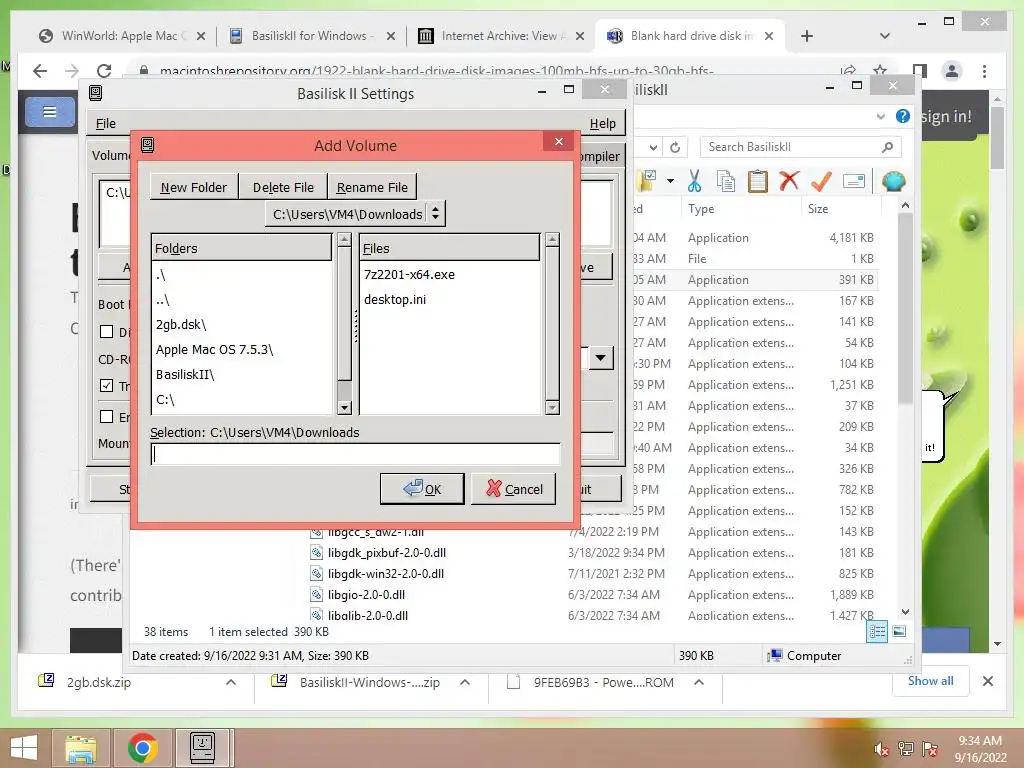Open the Help menu in Basilisk Settings
The width and height of the screenshot is (1024, 768).
(x=602, y=123)
